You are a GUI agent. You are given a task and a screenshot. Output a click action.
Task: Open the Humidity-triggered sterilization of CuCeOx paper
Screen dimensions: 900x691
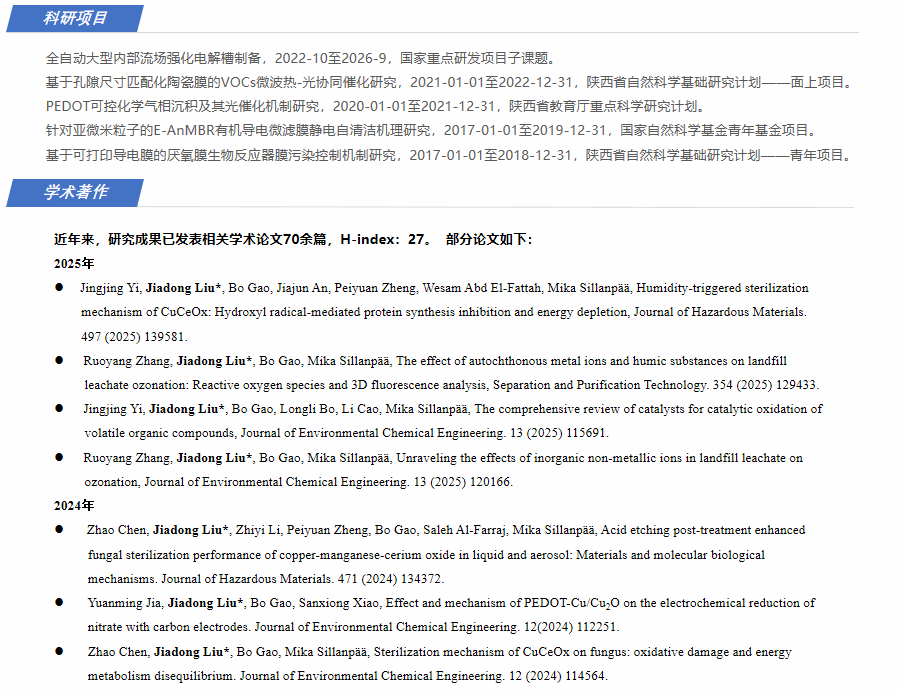445,300
